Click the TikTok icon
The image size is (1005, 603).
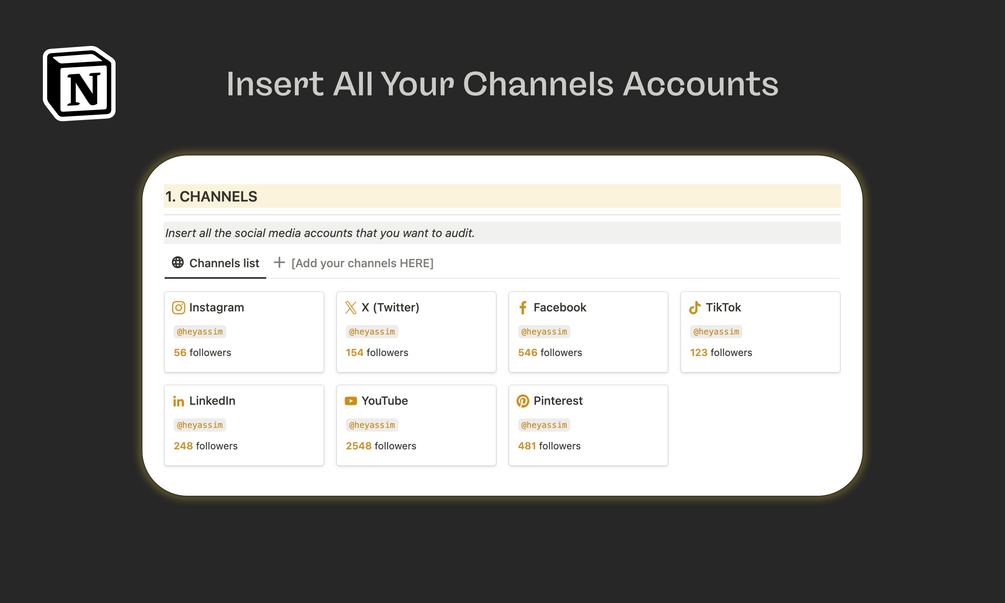click(x=695, y=308)
